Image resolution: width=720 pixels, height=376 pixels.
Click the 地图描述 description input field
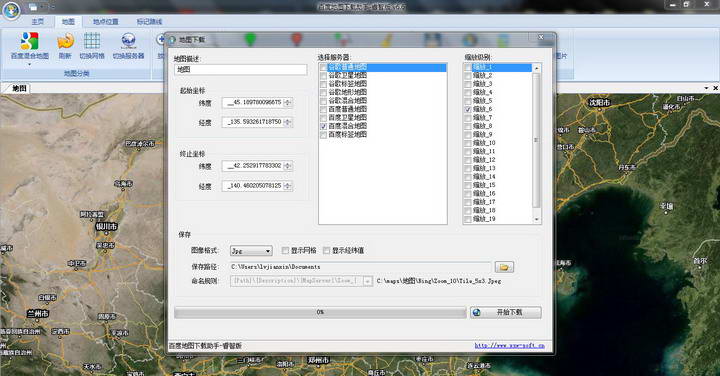[x=241, y=69]
